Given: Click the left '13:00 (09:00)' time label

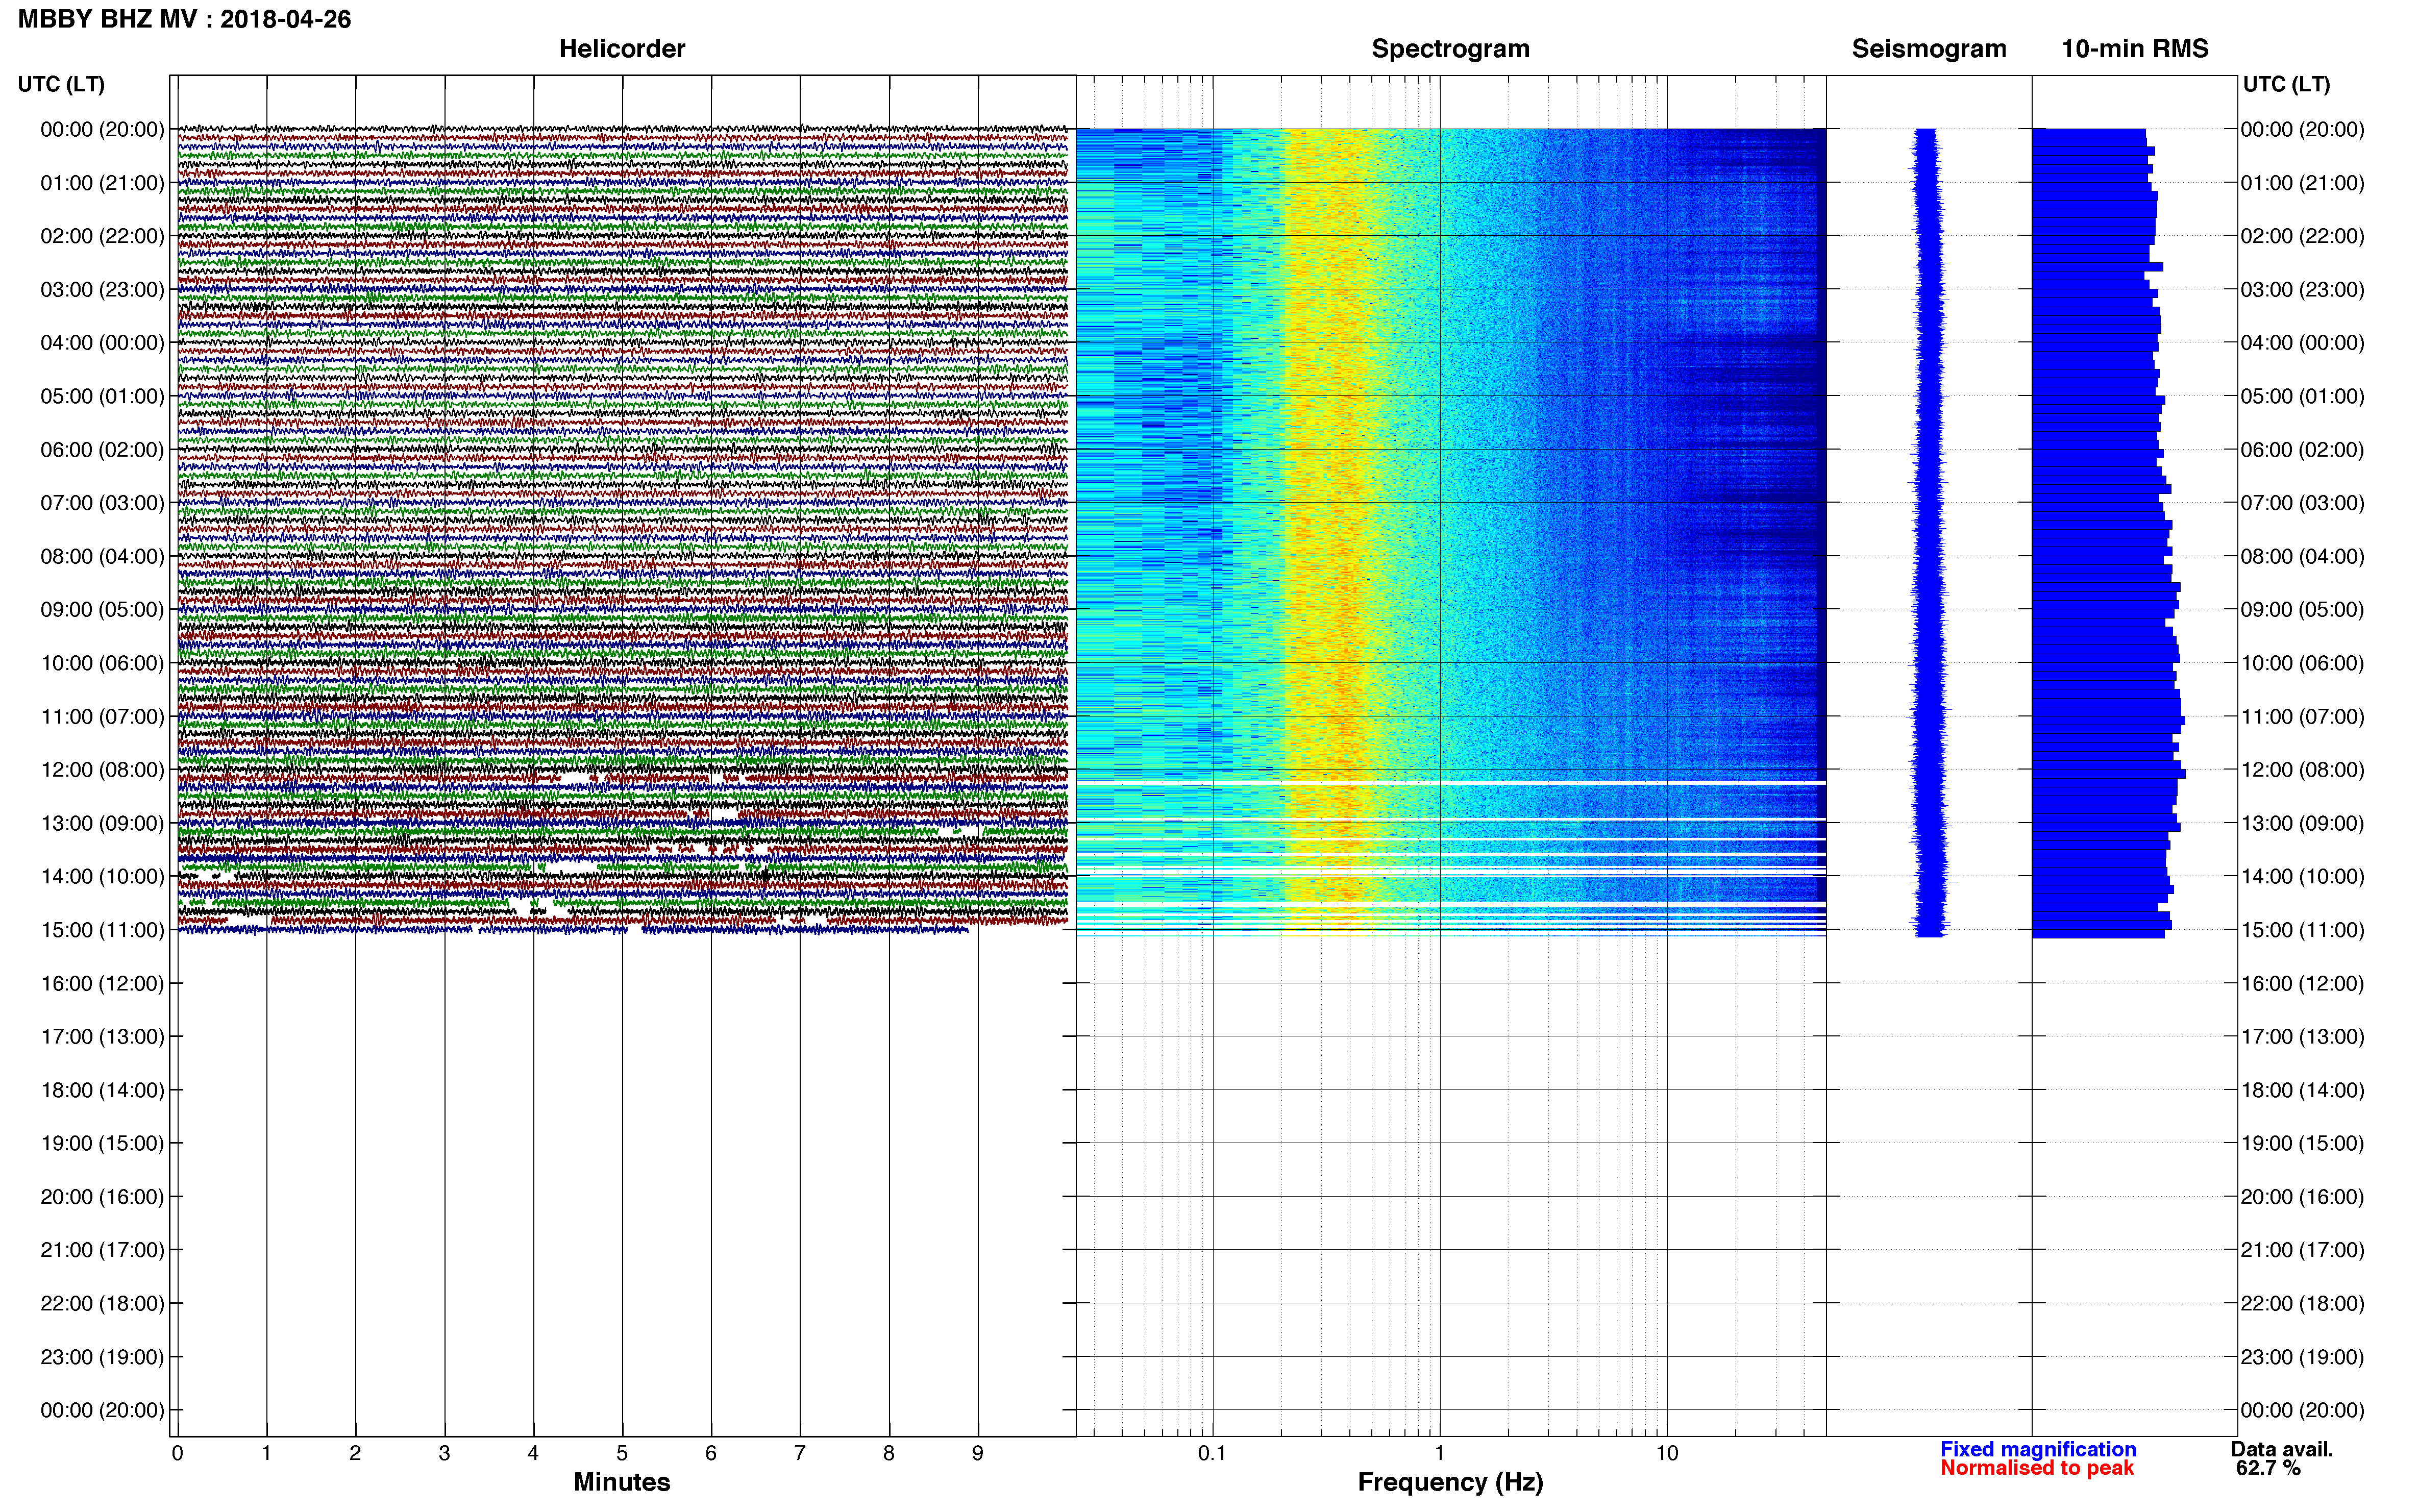Looking at the screenshot, I should (102, 823).
